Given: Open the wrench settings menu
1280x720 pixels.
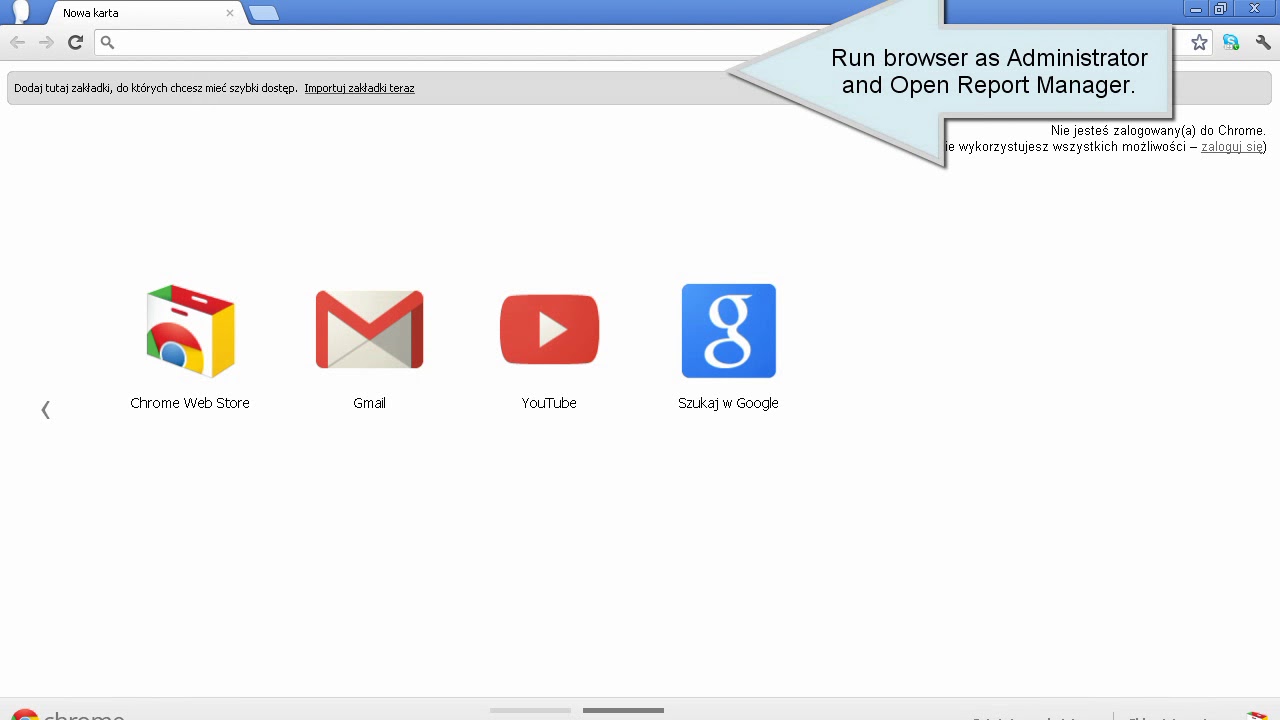Looking at the screenshot, I should coord(1263,42).
